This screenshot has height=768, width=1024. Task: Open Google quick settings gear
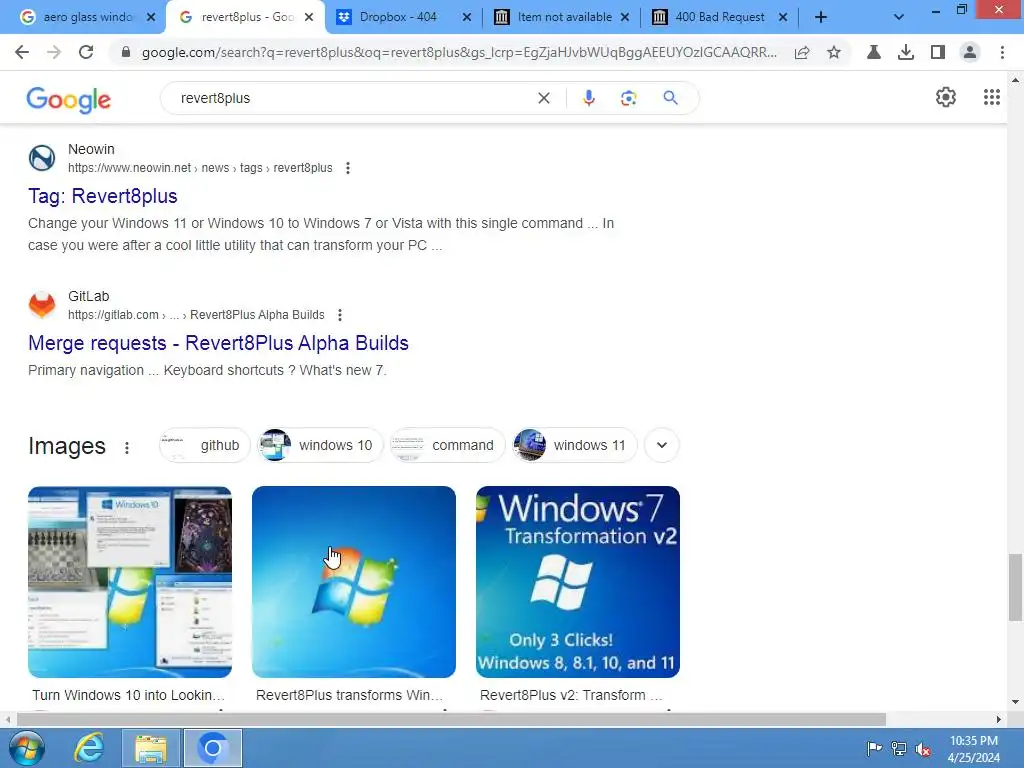(x=946, y=97)
